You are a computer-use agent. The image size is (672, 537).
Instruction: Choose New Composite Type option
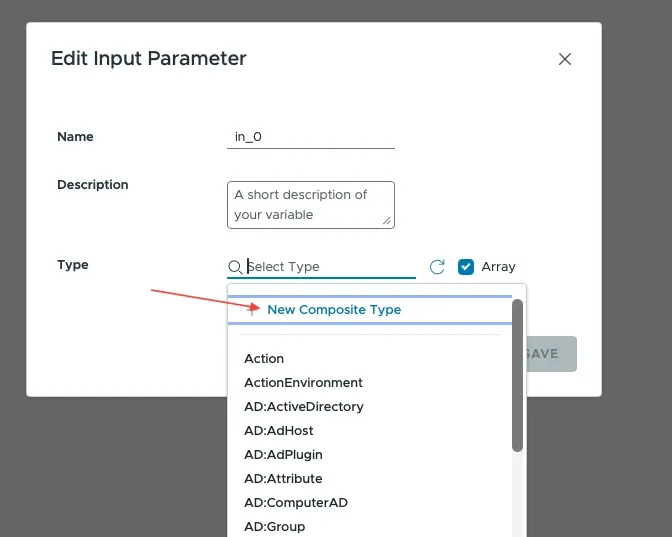[x=334, y=310]
